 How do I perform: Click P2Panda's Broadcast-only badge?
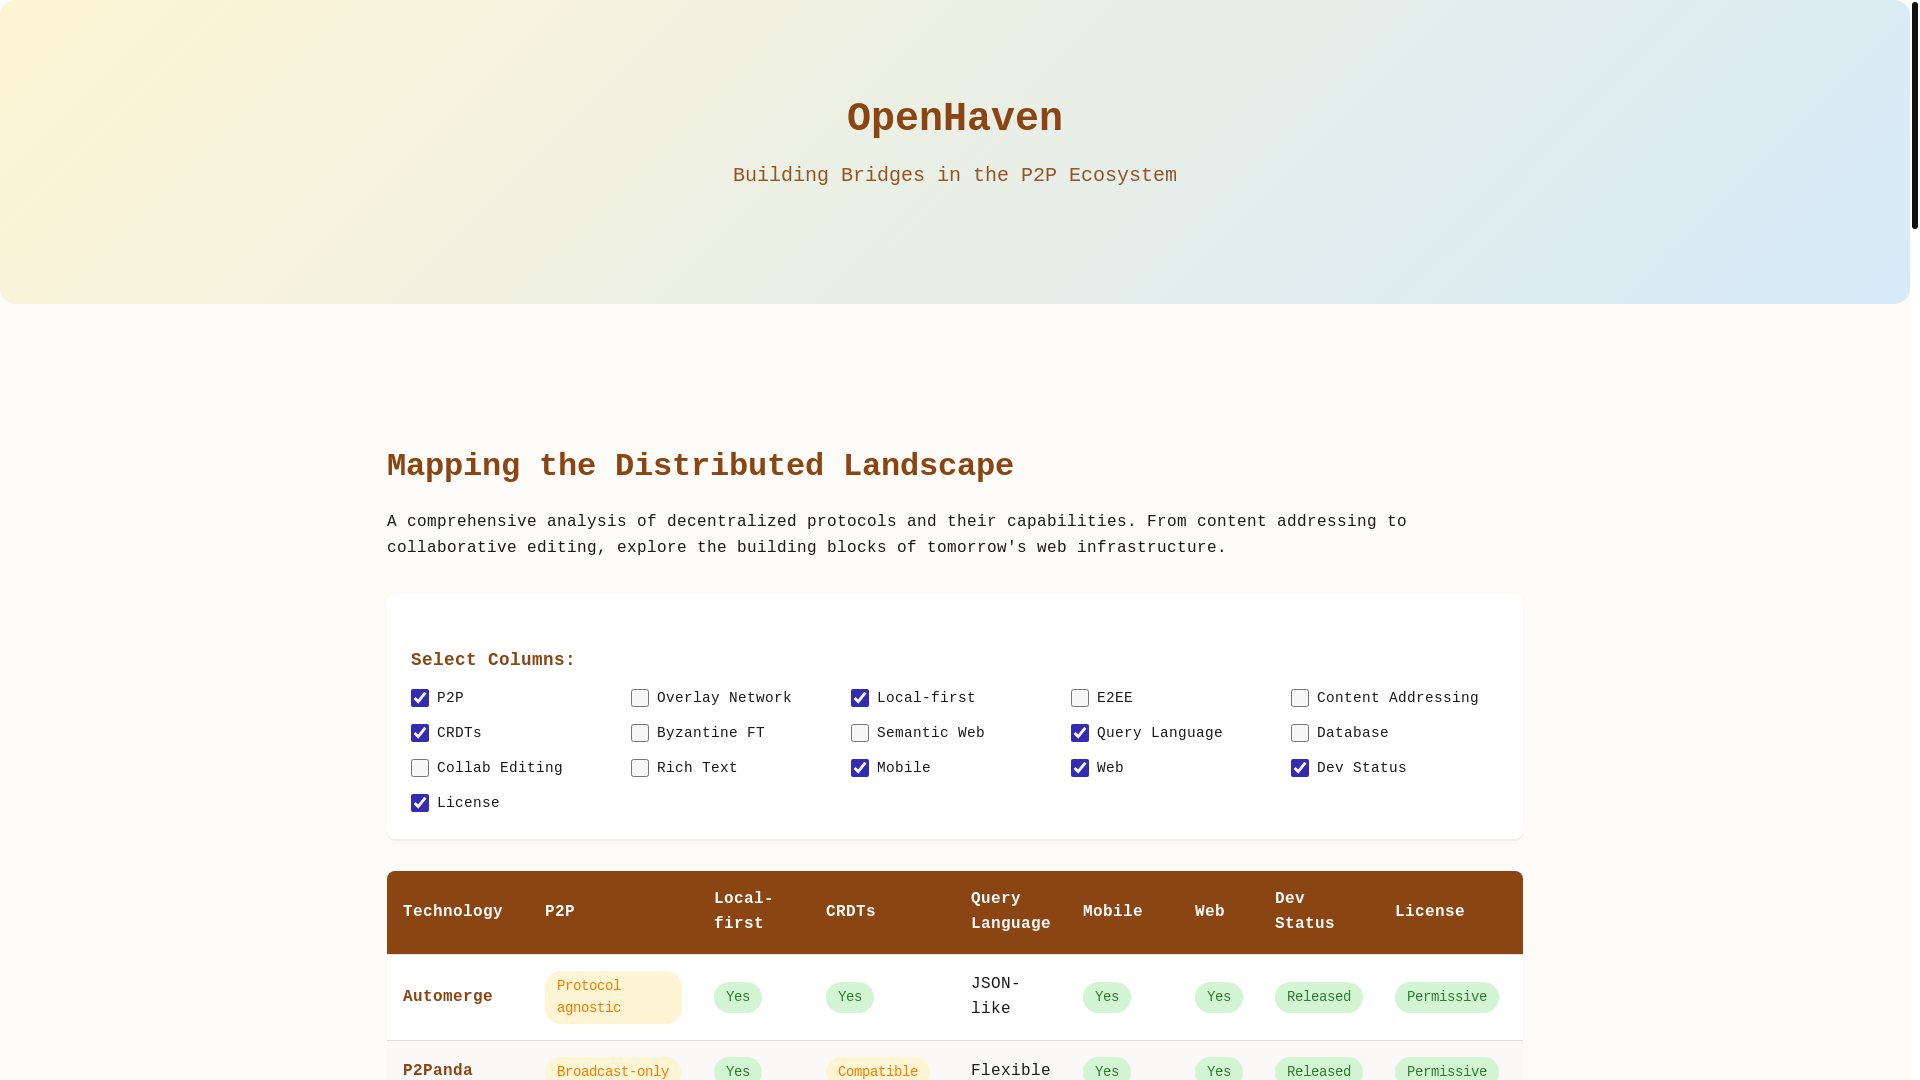pos(613,1069)
